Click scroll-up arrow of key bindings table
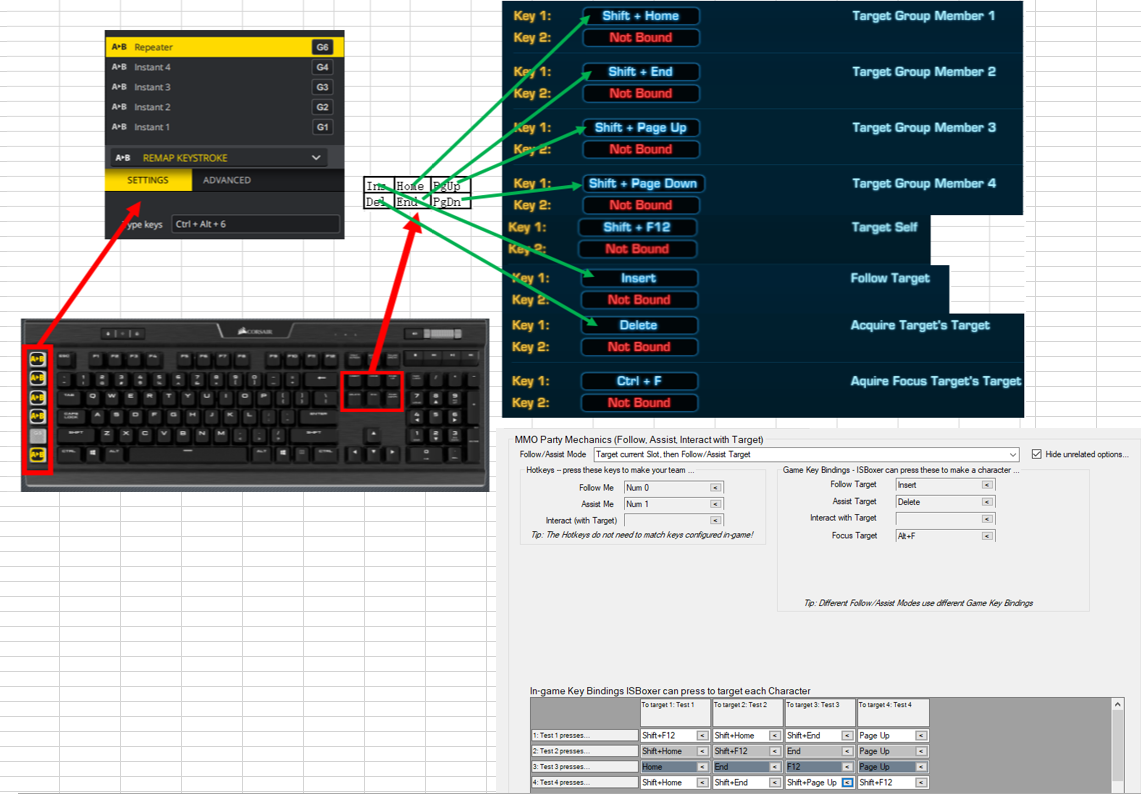1141x794 pixels. pos(1118,704)
